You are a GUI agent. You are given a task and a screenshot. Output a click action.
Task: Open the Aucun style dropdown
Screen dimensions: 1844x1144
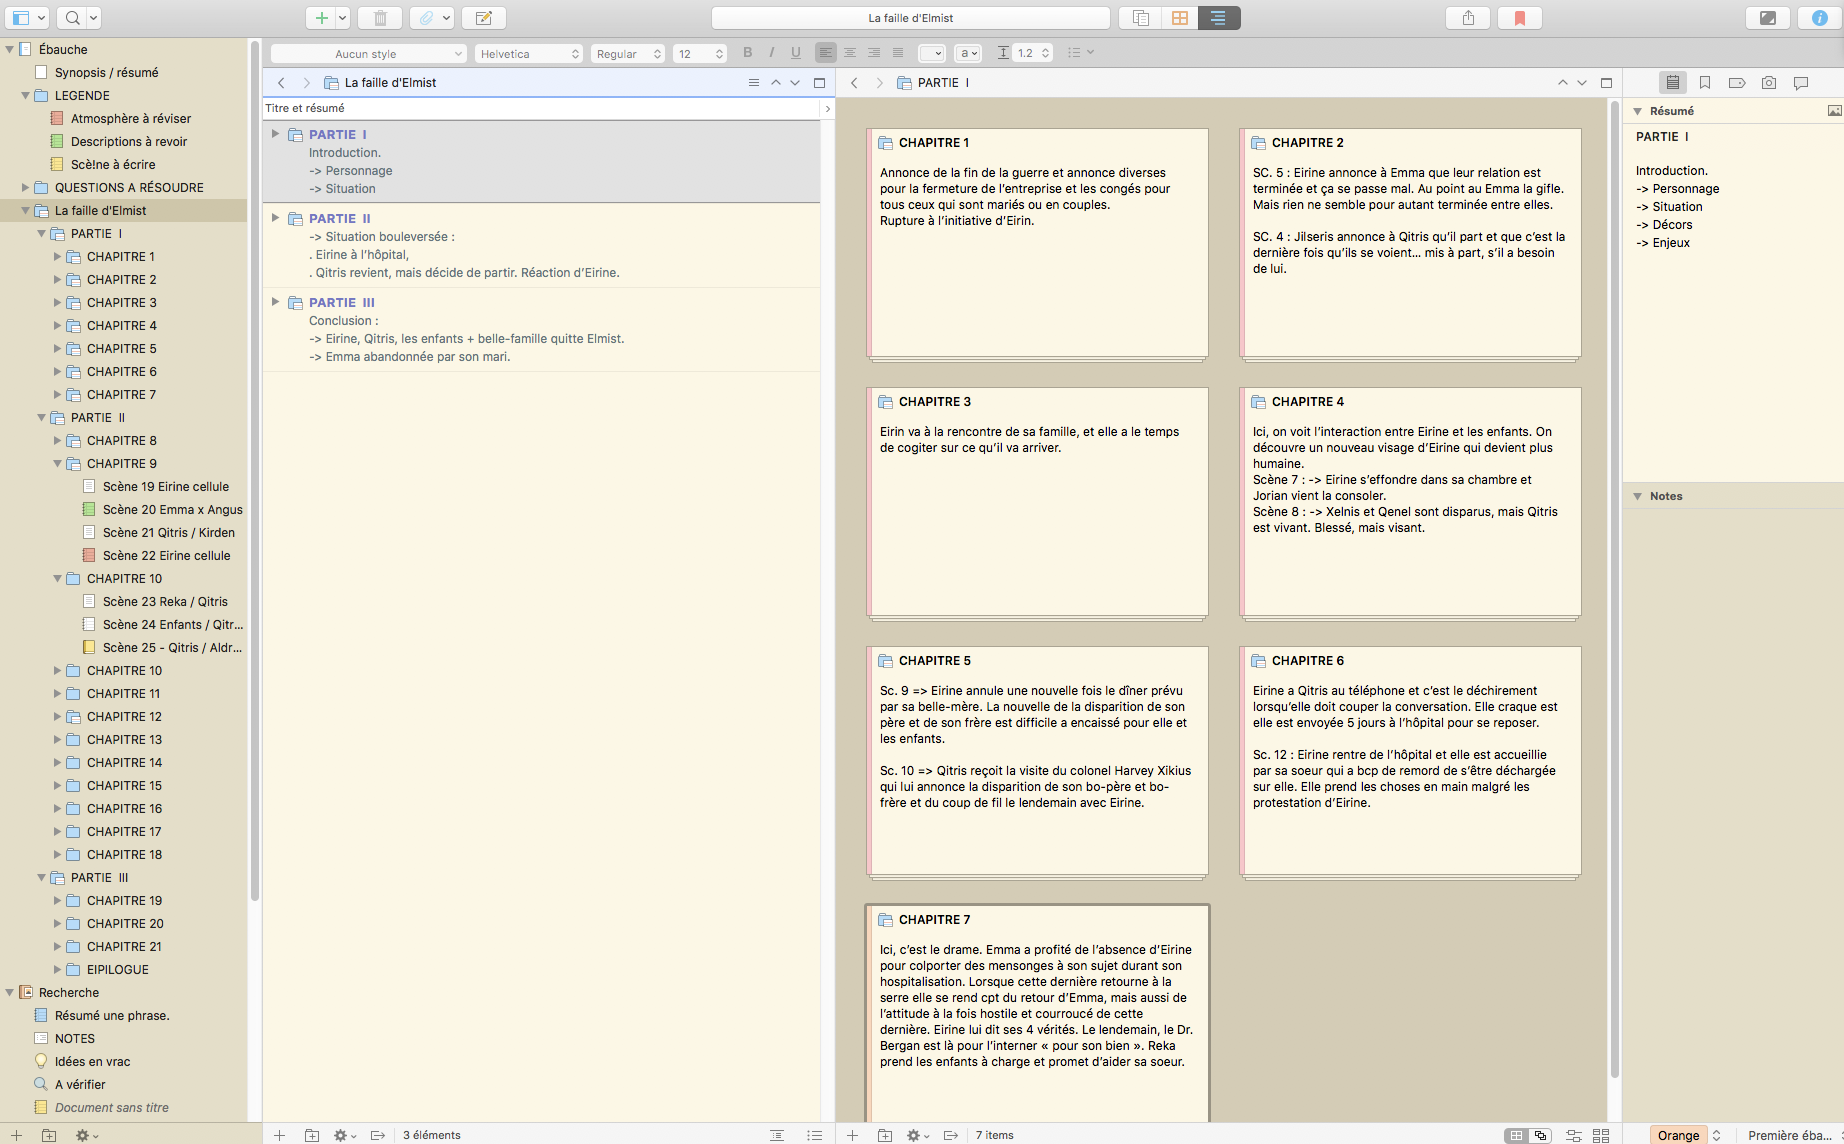(369, 54)
